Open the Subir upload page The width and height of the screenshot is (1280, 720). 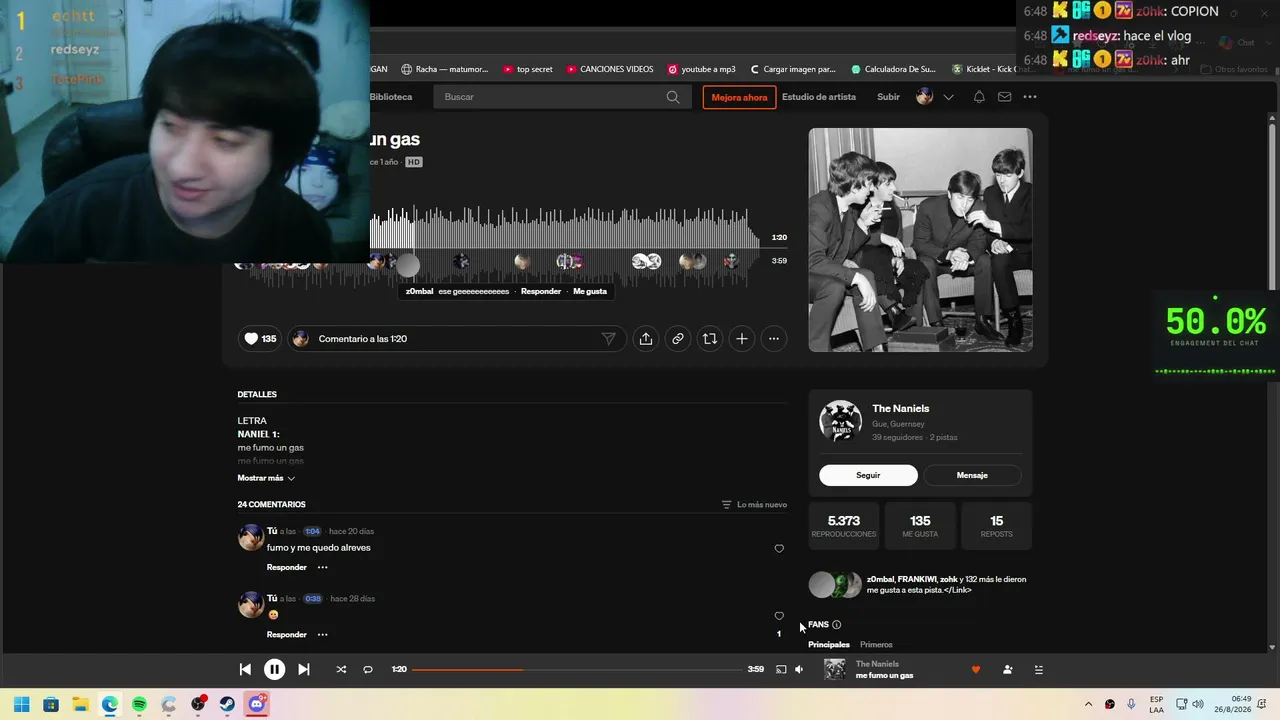(x=888, y=97)
